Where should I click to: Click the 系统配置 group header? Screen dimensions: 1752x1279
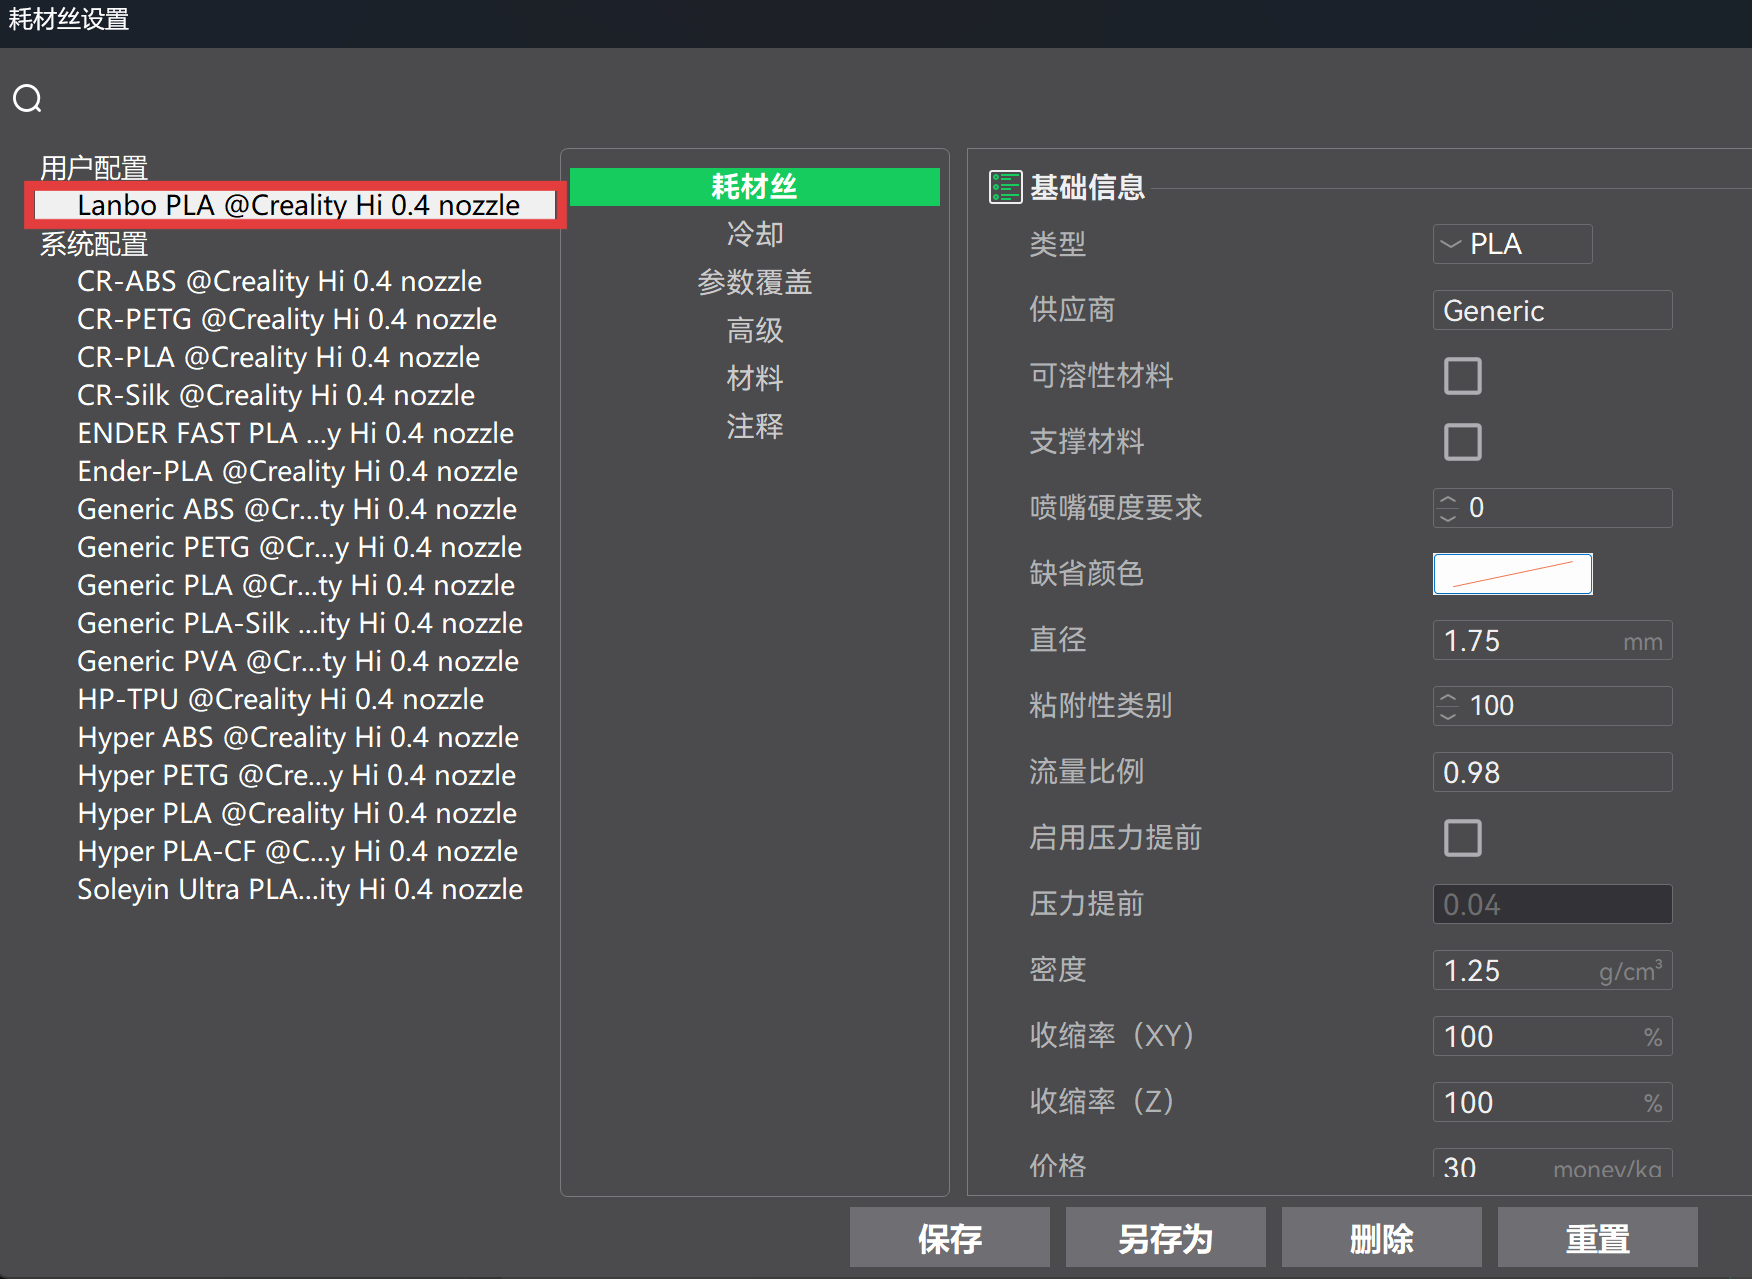pyautogui.click(x=94, y=244)
